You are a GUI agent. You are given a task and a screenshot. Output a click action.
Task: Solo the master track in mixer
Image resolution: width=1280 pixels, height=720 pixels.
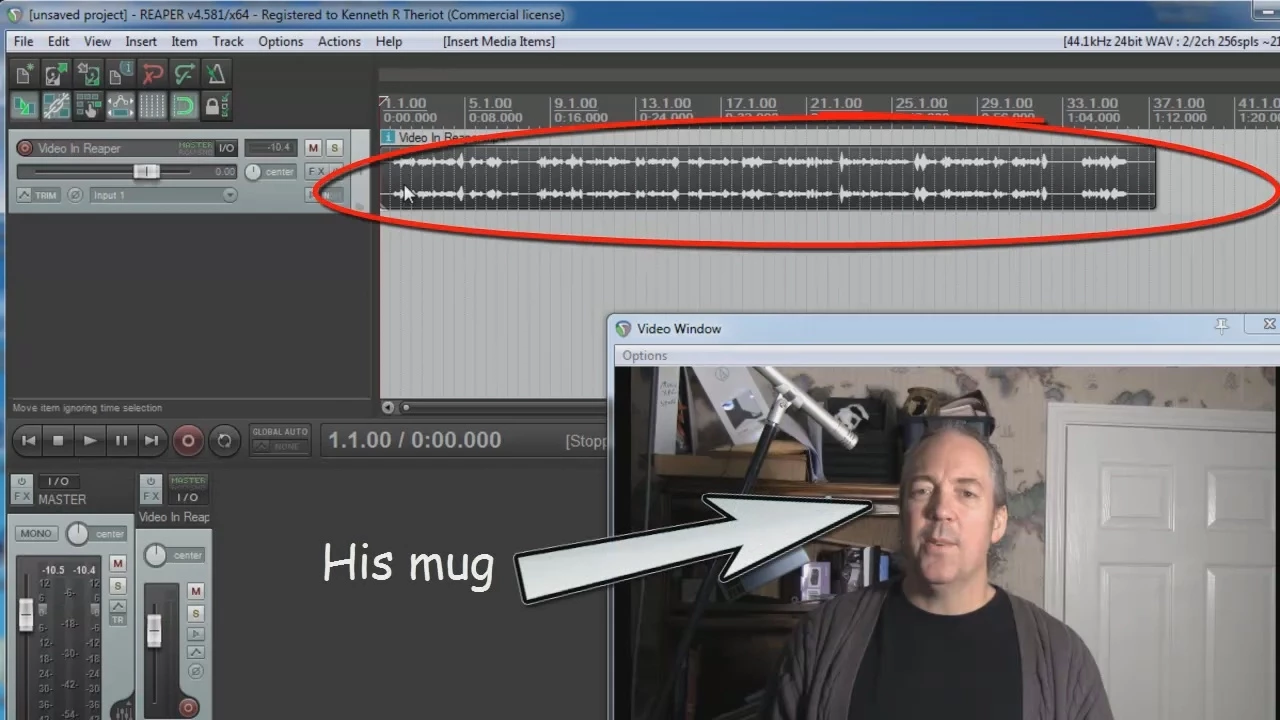(118, 585)
